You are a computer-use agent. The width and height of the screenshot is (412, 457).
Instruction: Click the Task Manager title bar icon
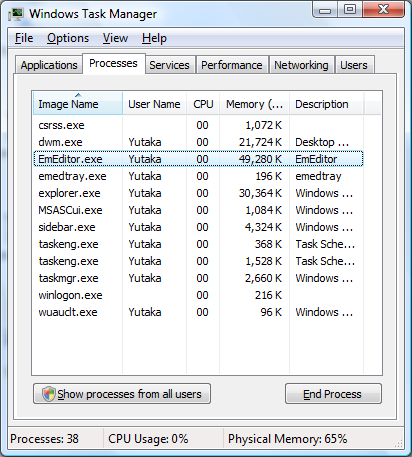pos(16,14)
